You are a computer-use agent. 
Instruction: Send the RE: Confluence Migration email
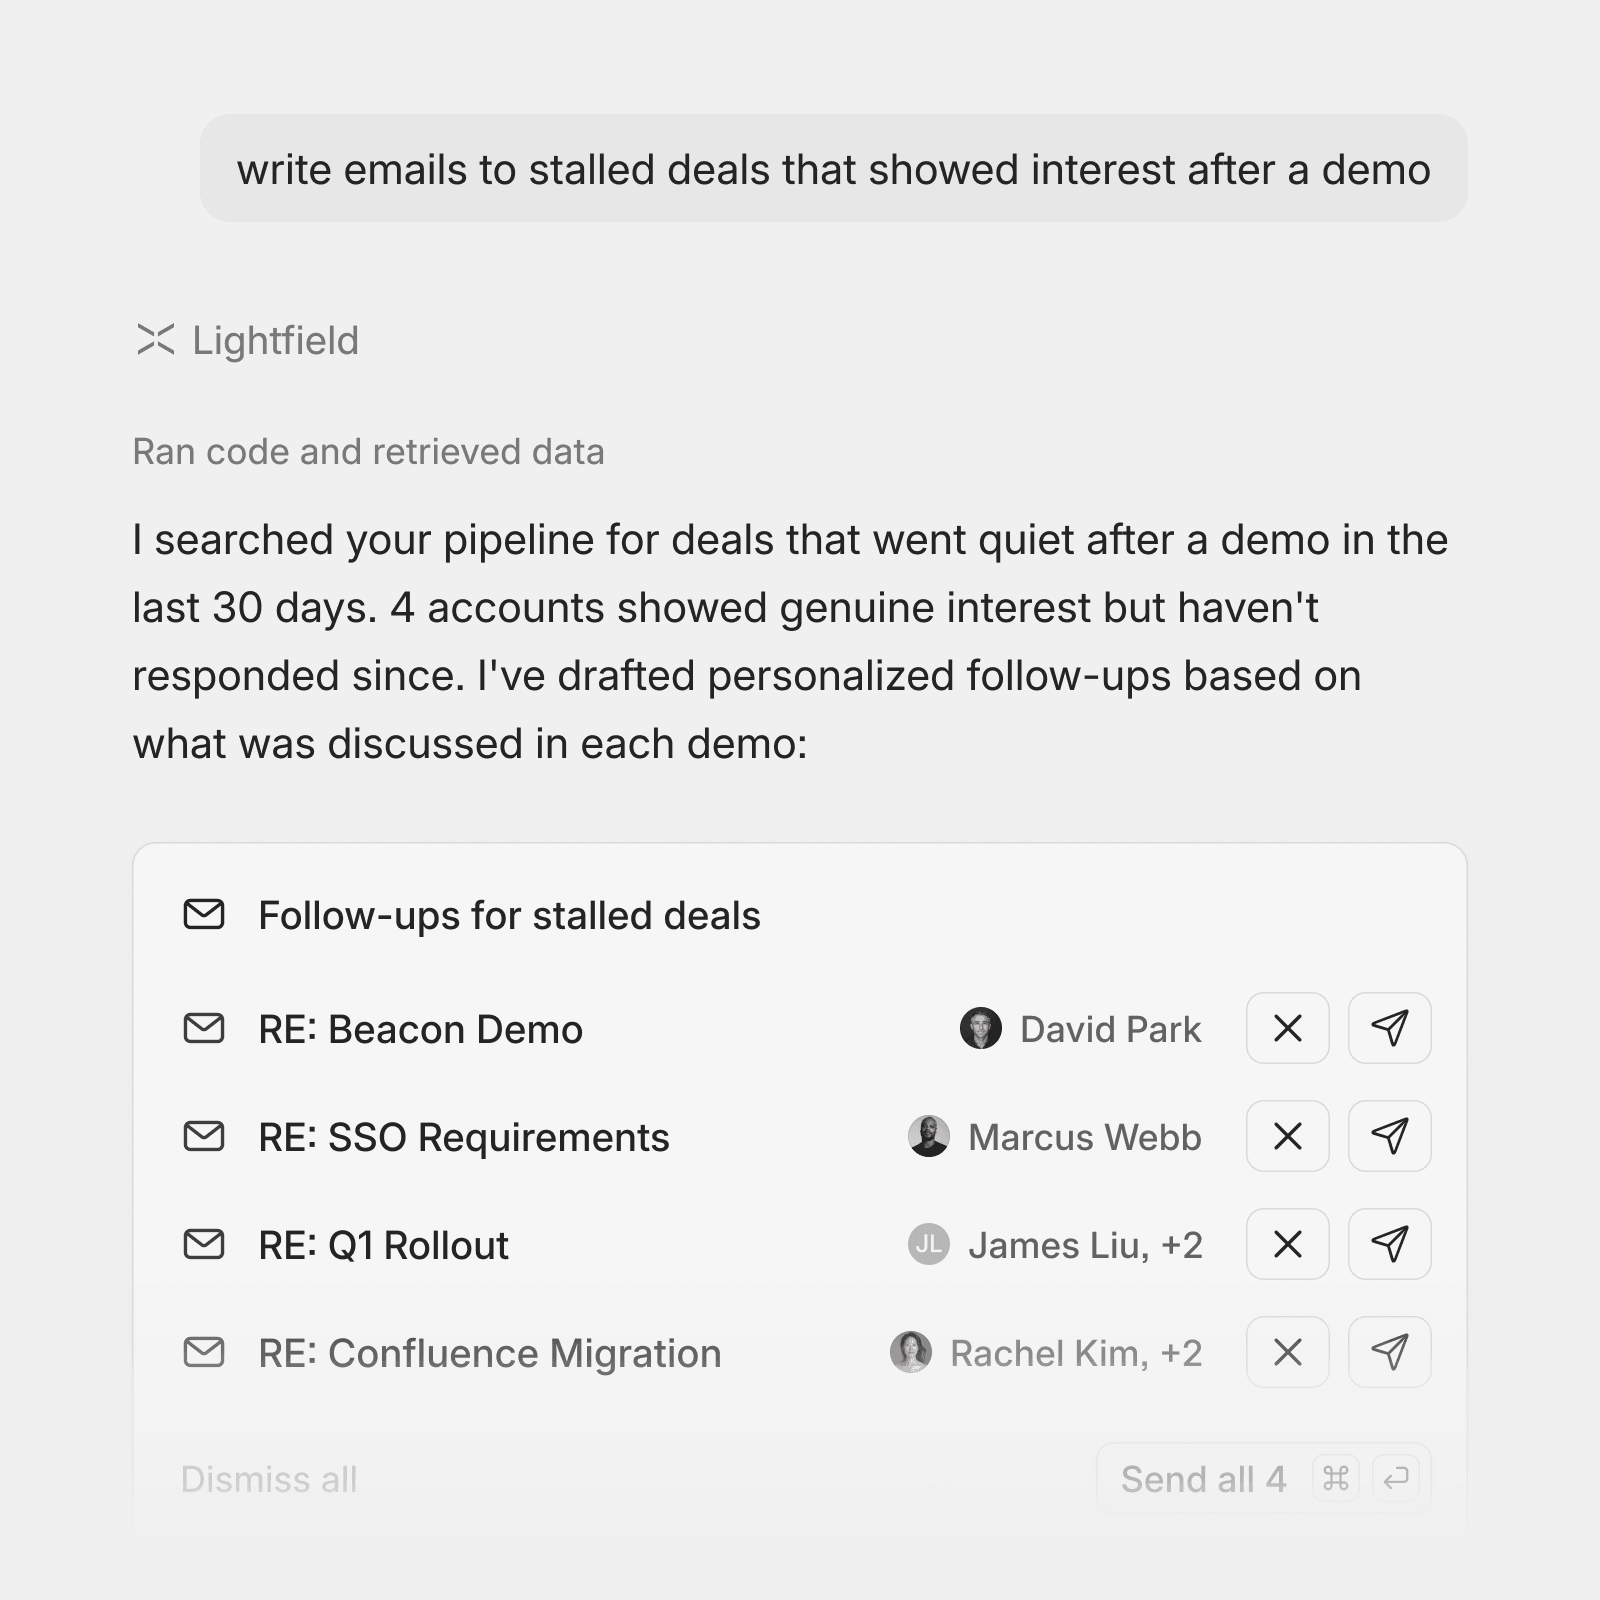tap(1389, 1352)
